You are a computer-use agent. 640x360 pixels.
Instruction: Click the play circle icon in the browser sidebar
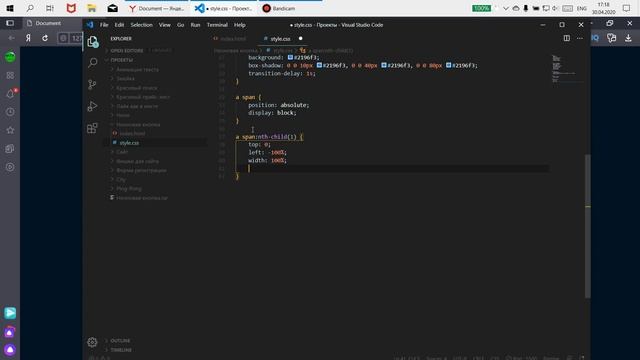coord(10,167)
